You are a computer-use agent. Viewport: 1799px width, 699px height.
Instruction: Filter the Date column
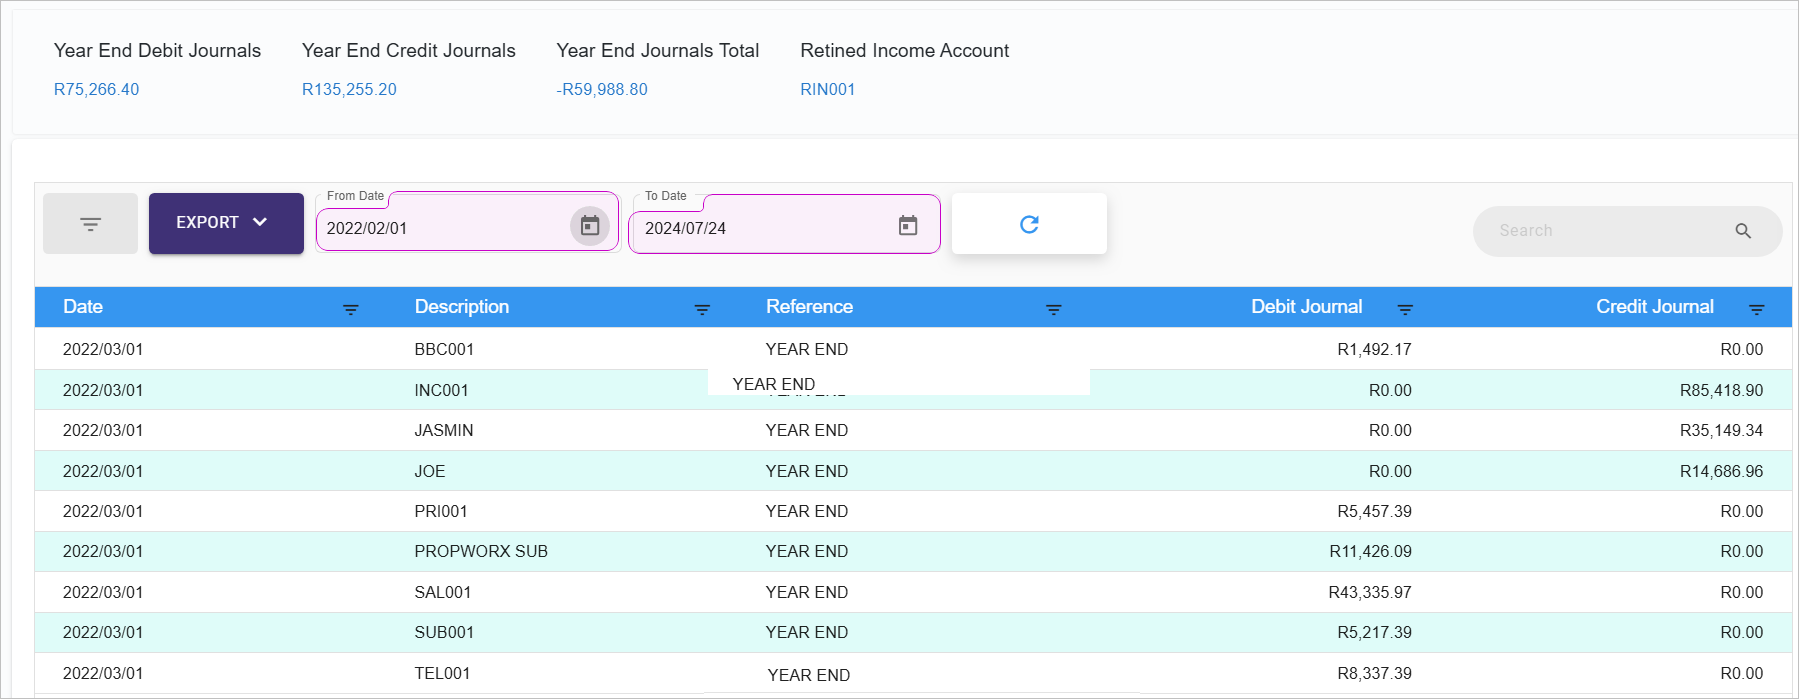click(x=351, y=309)
